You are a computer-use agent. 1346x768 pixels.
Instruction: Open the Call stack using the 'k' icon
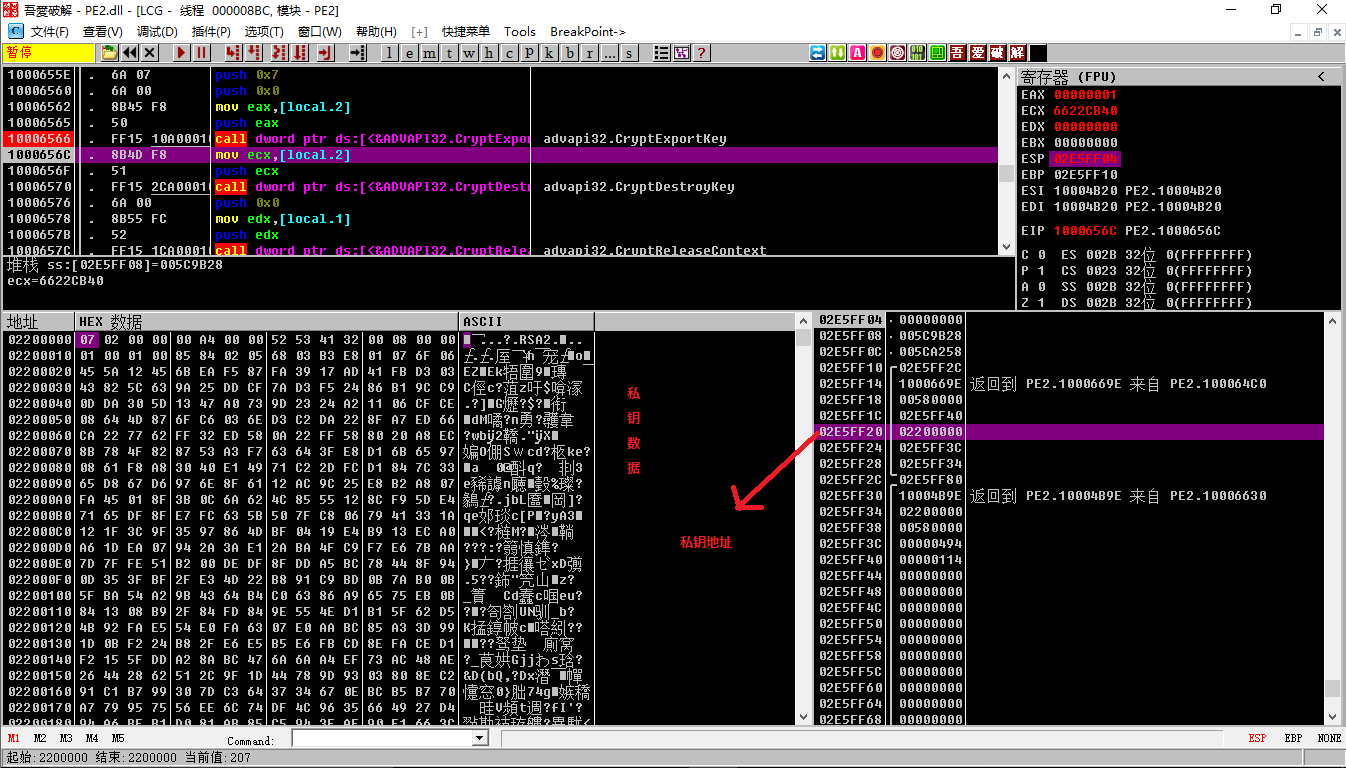[x=548, y=53]
